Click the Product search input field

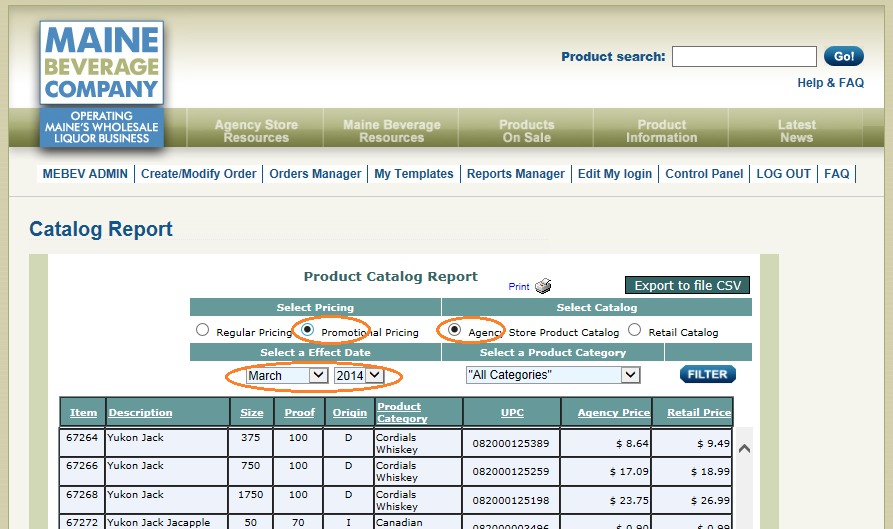point(744,56)
